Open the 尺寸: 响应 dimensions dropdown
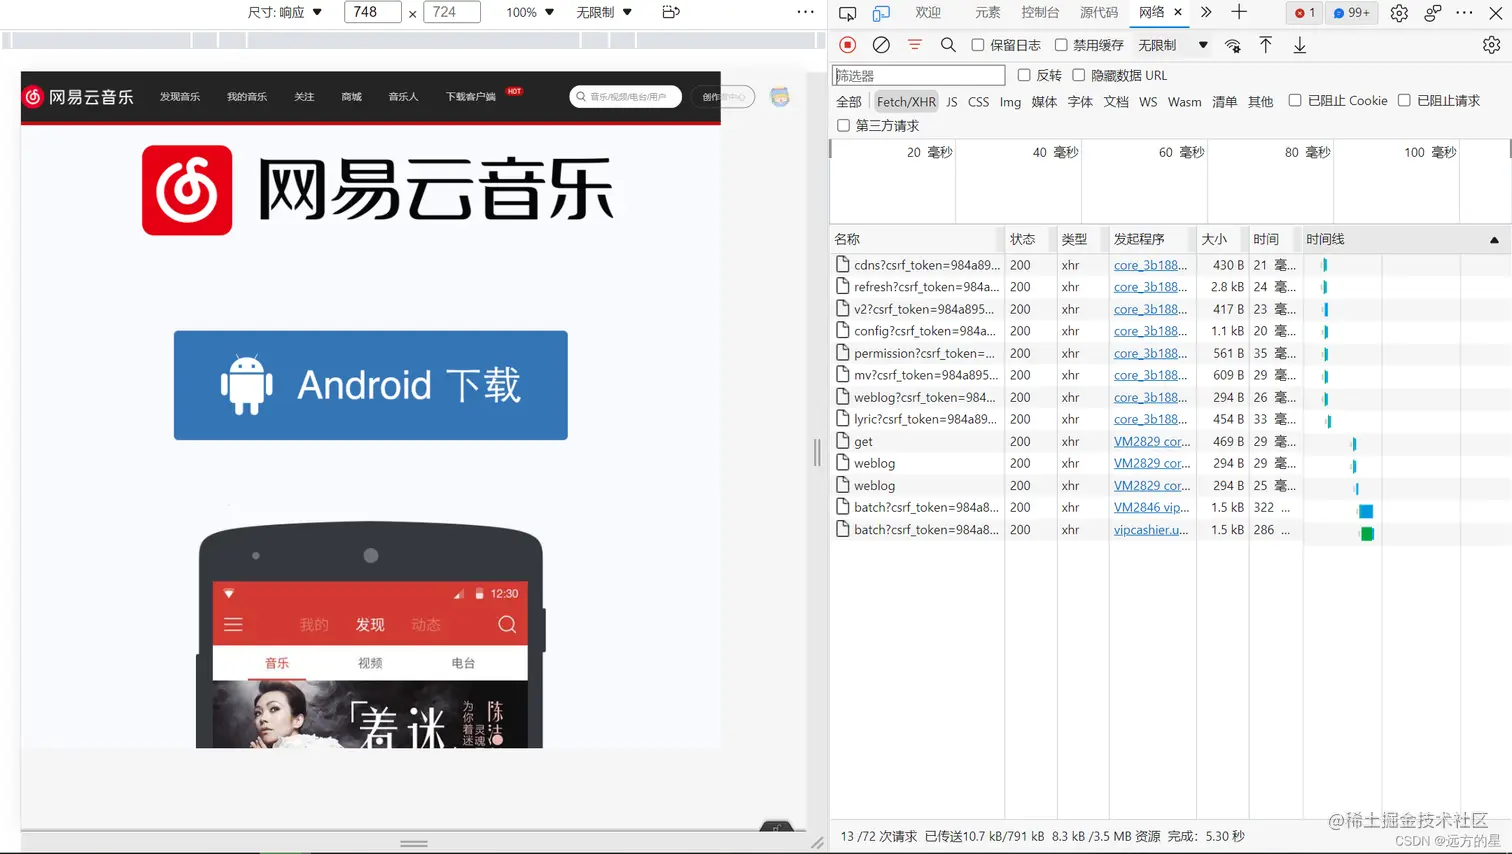 285,12
